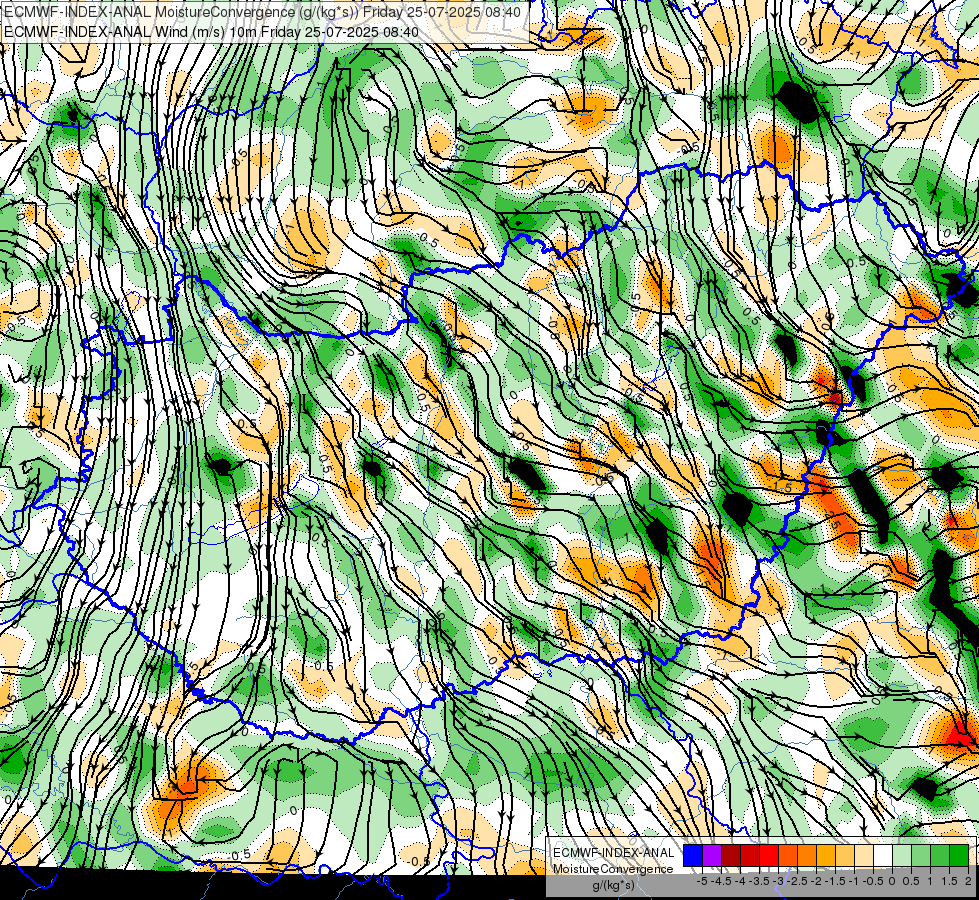This screenshot has width=979, height=900.
Task: Click the purple legend swatch between -5 and -4.5
Action: click(712, 856)
